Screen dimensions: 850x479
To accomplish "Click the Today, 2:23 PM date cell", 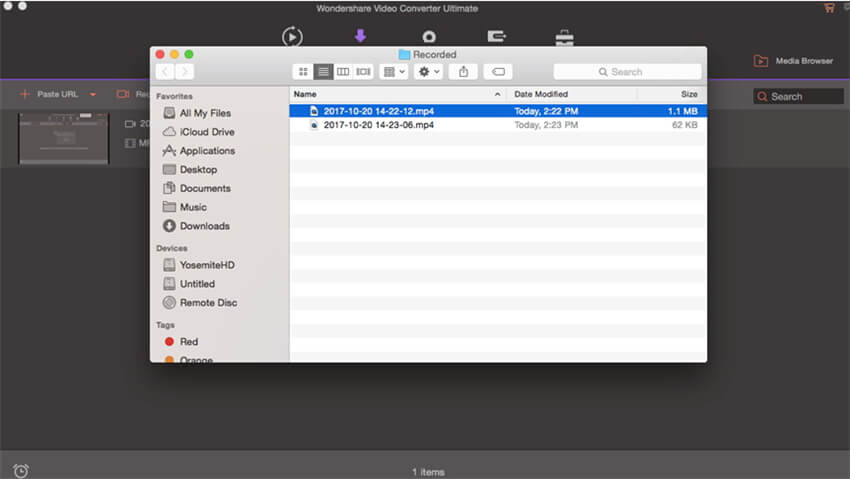I will point(546,125).
